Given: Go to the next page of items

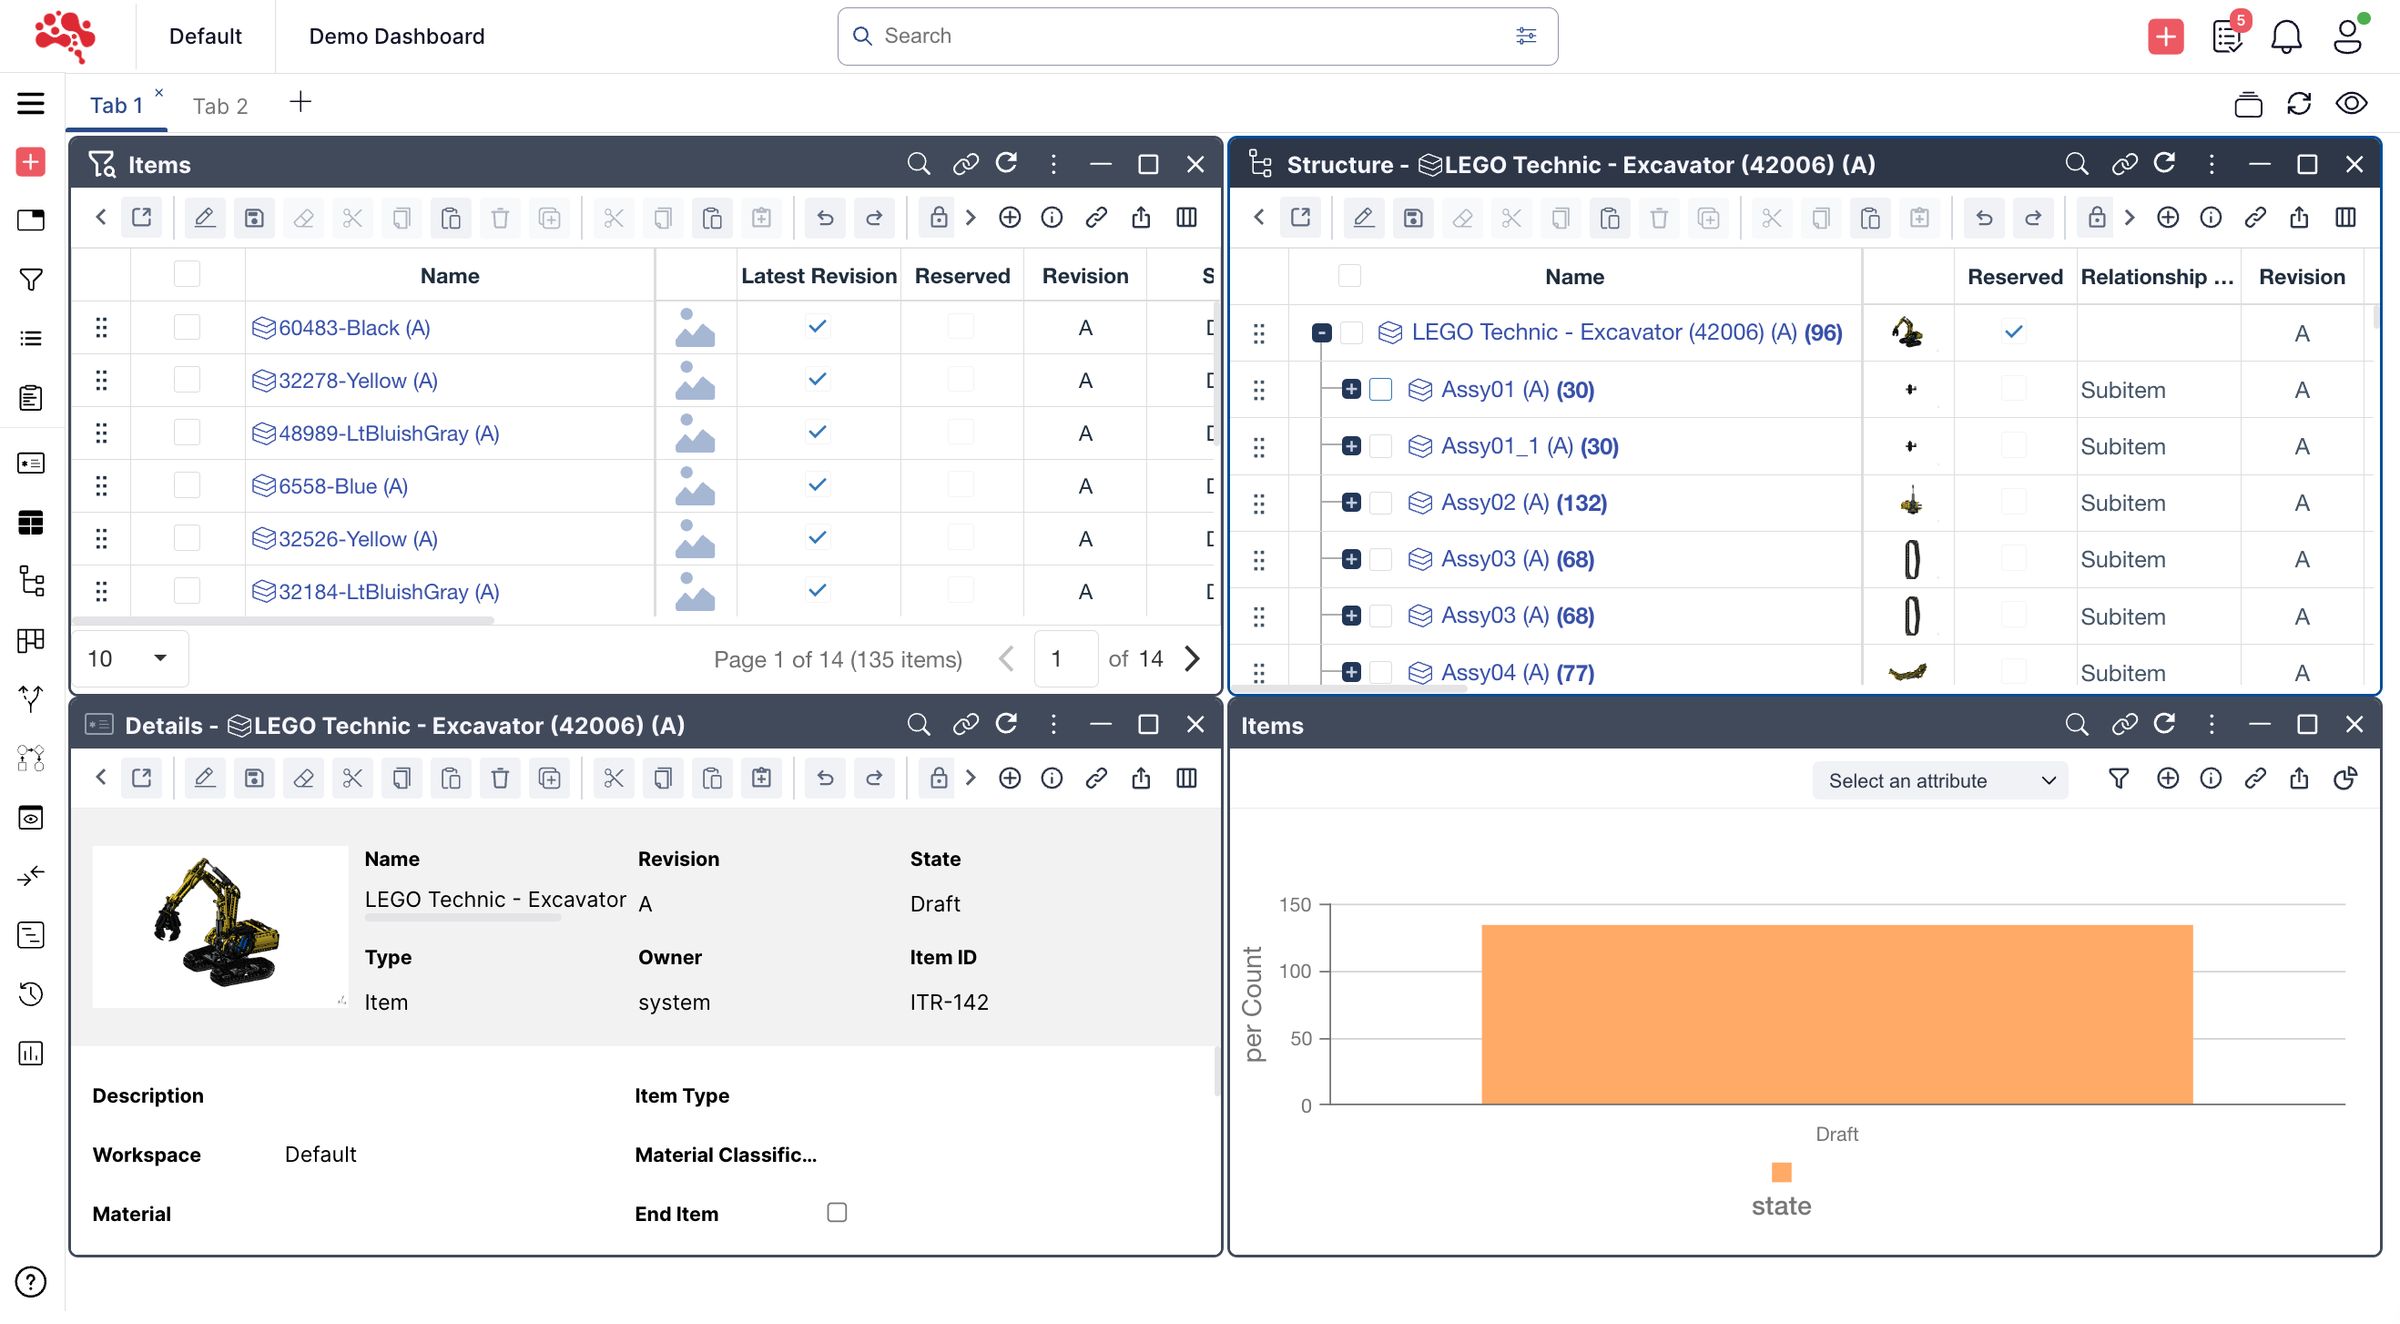Looking at the screenshot, I should coord(1192,659).
